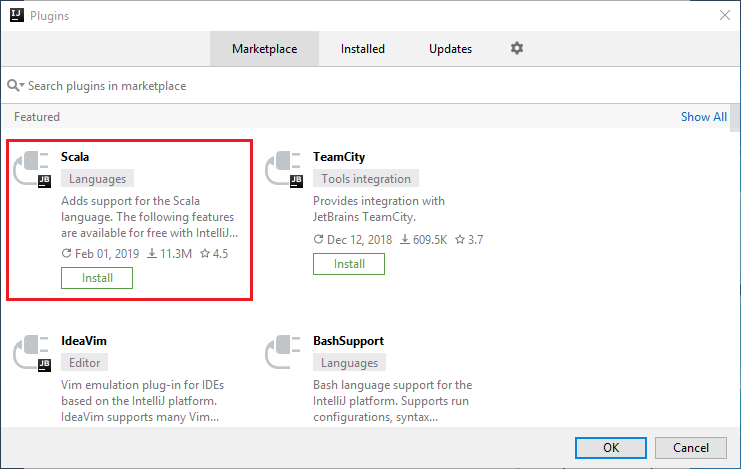
Task: Select the Editor tag under IdeaVim
Action: (x=85, y=363)
